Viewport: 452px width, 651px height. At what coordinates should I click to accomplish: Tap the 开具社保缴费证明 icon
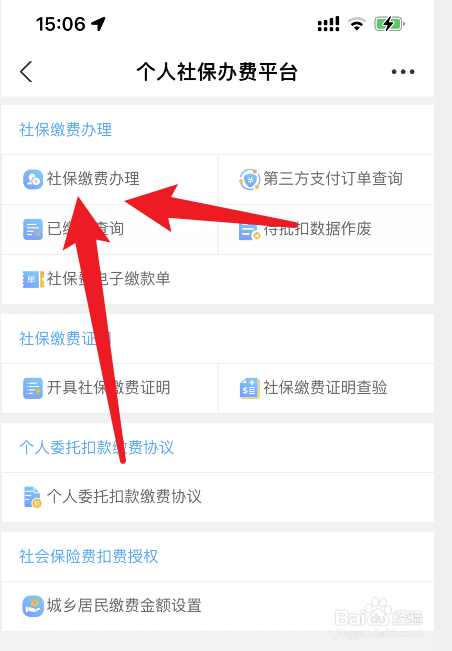click(33, 388)
